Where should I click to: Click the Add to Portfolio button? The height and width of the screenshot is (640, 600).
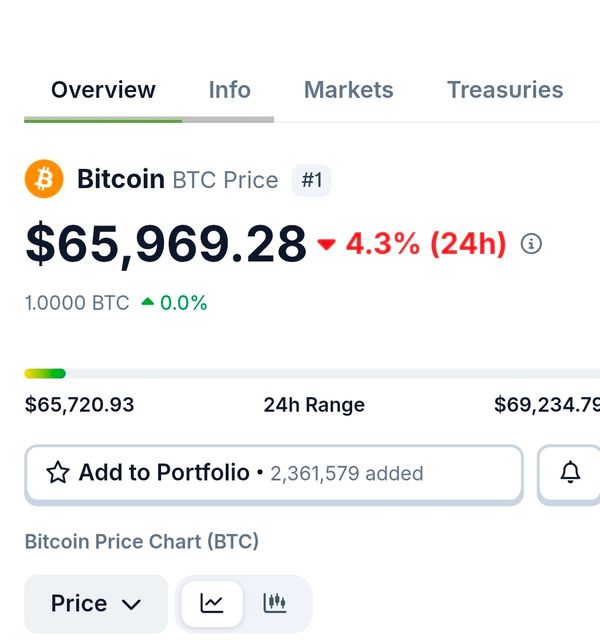tap(273, 473)
